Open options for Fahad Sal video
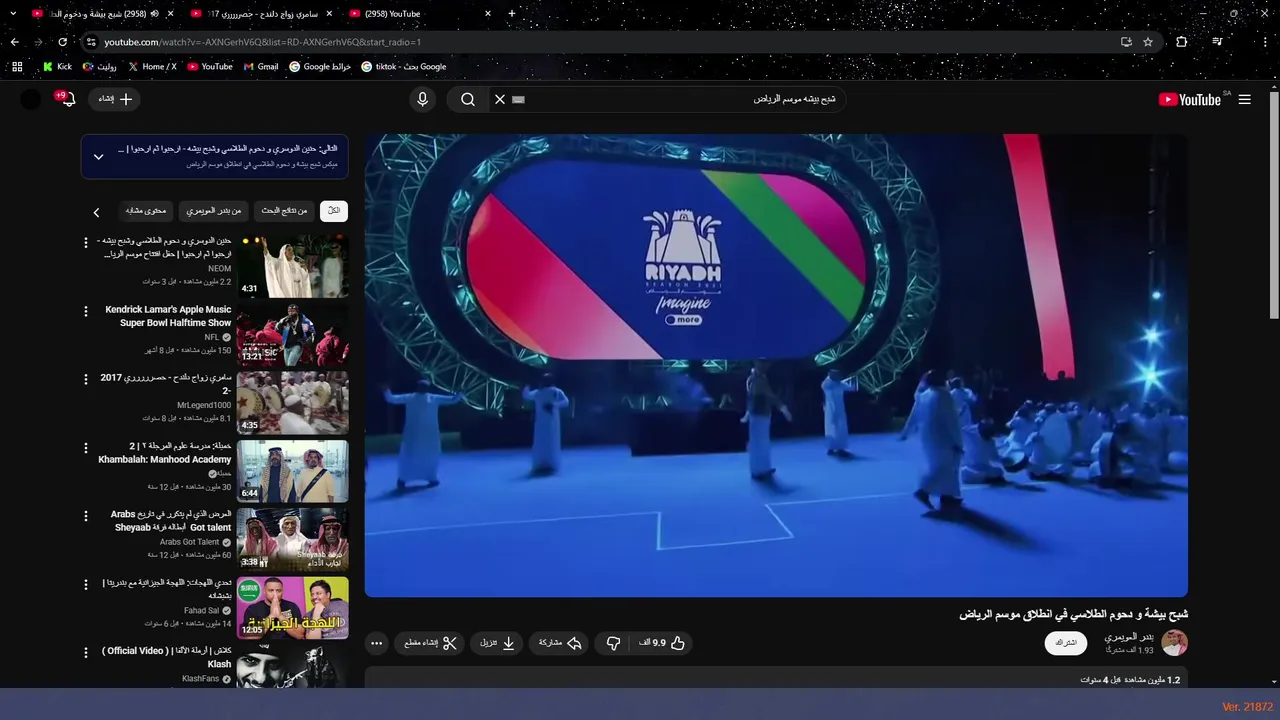Viewport: 1280px width, 720px height. pyautogui.click(x=86, y=584)
